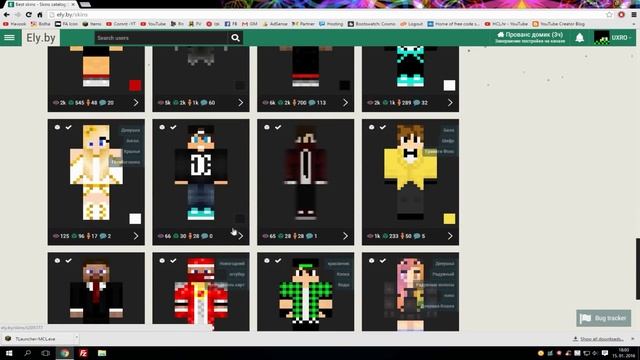Open the Logout bookmark link

click(x=411, y=24)
